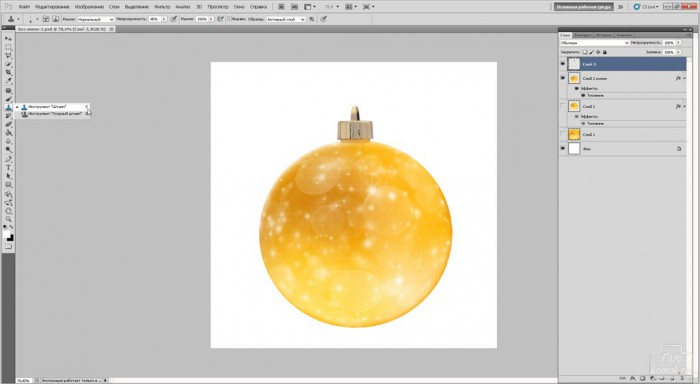Screen dimensions: 700x384
Task: Open the Файл menu
Action: [24, 7]
